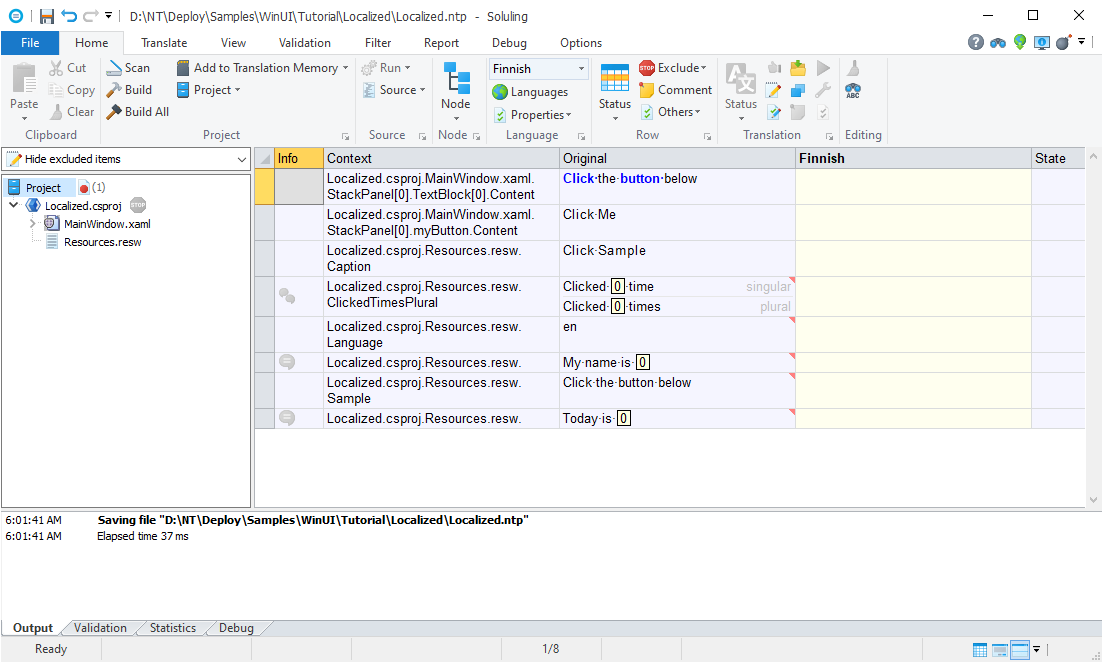Viewport: 1103px width, 663px height.
Task: Click the Scan tool in Project group
Action: click(128, 67)
